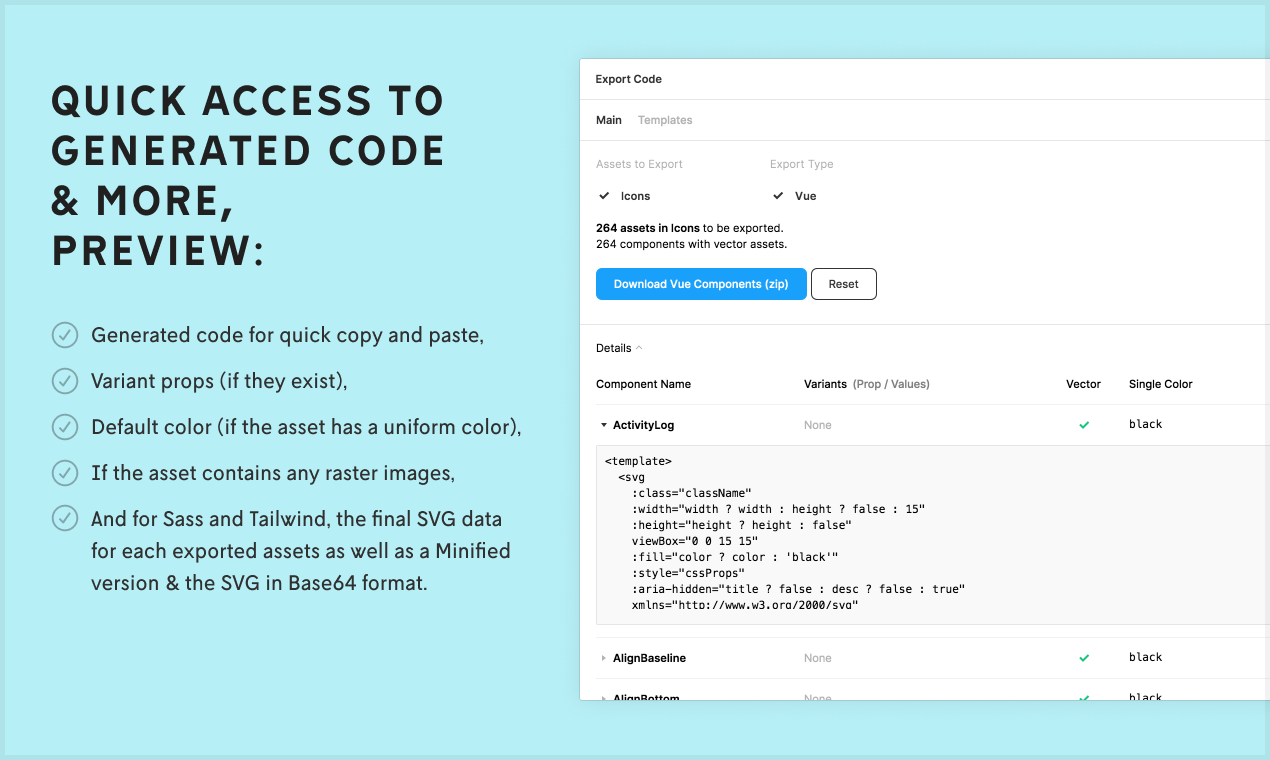Click the vector checkmark beside AlignBaseline
Screen dimensions: 1270x760
pyautogui.click(x=1084, y=658)
